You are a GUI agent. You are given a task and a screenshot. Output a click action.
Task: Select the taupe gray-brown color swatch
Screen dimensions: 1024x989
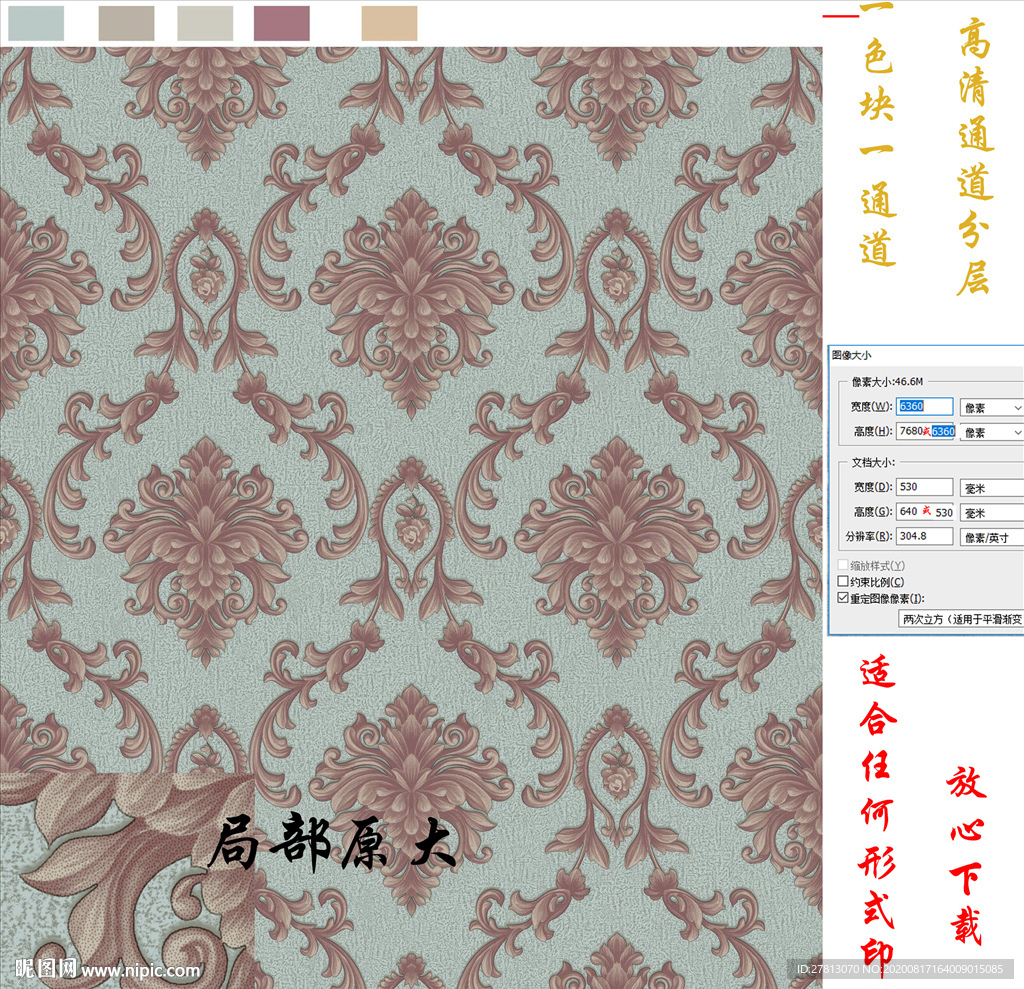pos(126,23)
